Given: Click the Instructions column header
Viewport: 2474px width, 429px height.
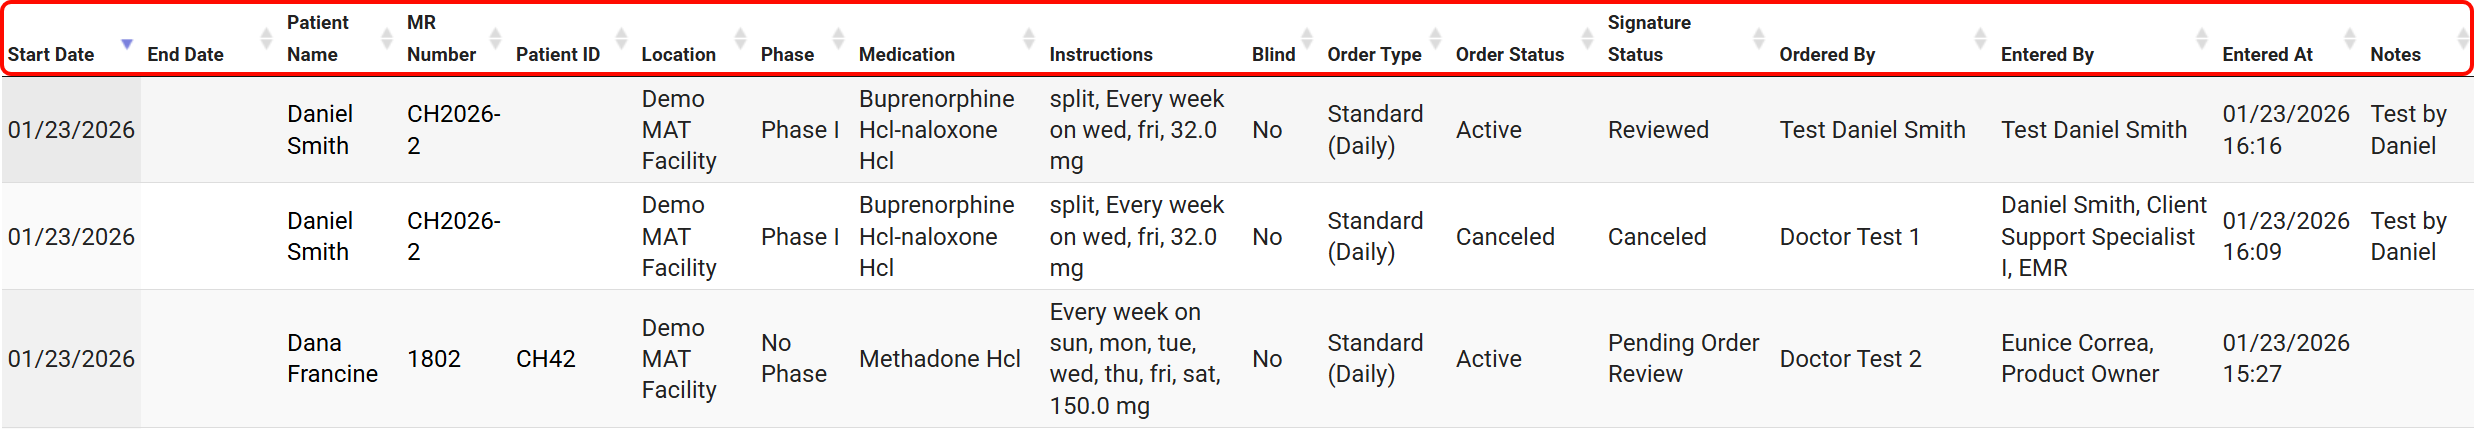Looking at the screenshot, I should pos(1100,55).
